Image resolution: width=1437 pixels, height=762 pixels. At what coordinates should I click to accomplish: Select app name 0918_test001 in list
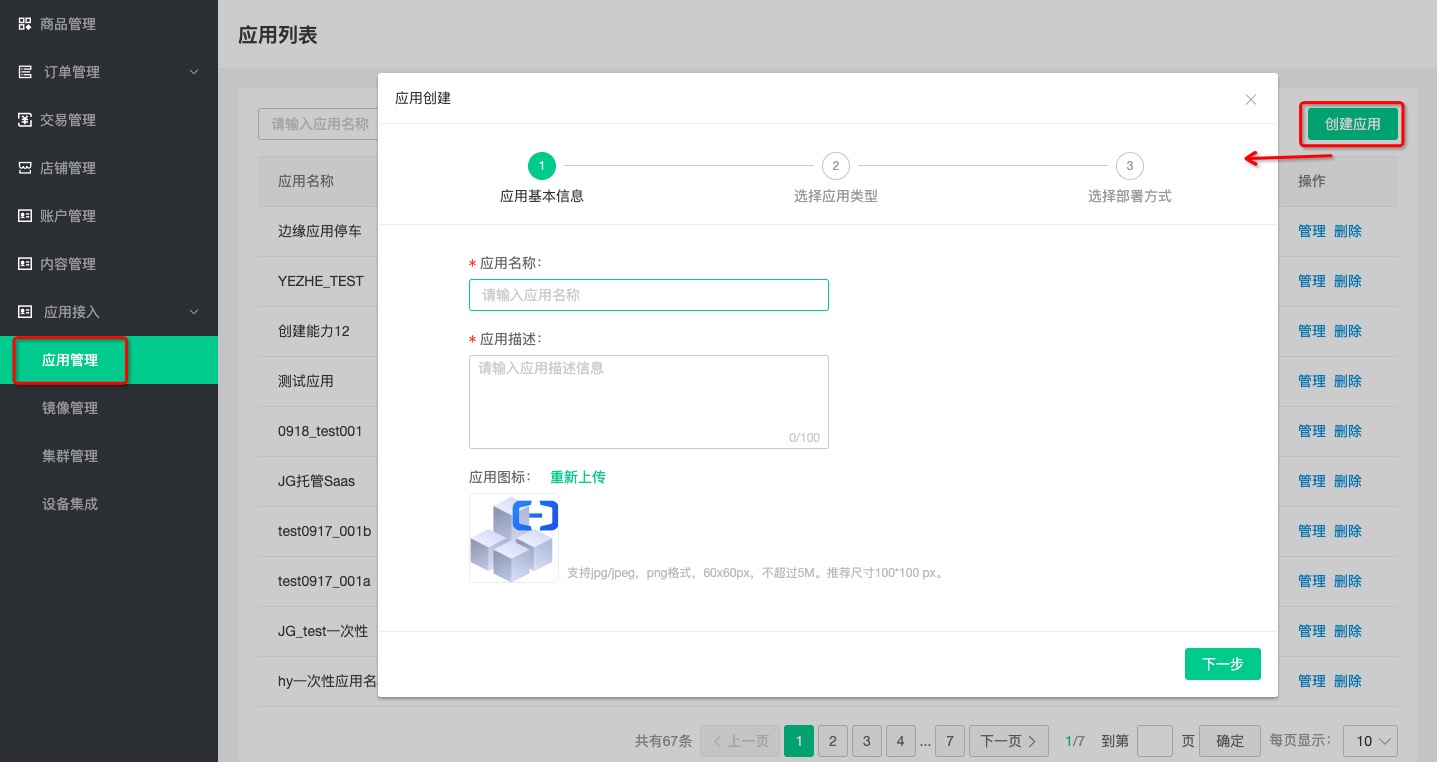(320, 431)
